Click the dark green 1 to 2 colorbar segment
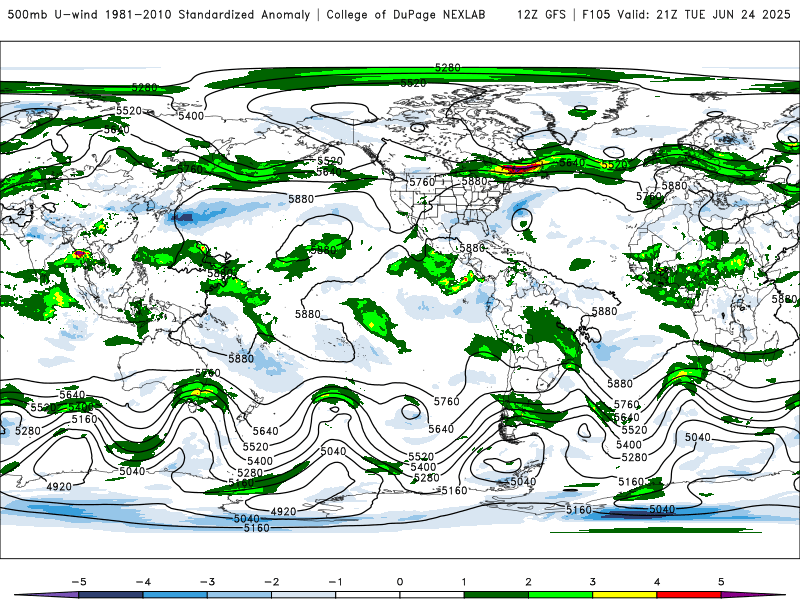The width and height of the screenshot is (800, 600). tap(496, 594)
